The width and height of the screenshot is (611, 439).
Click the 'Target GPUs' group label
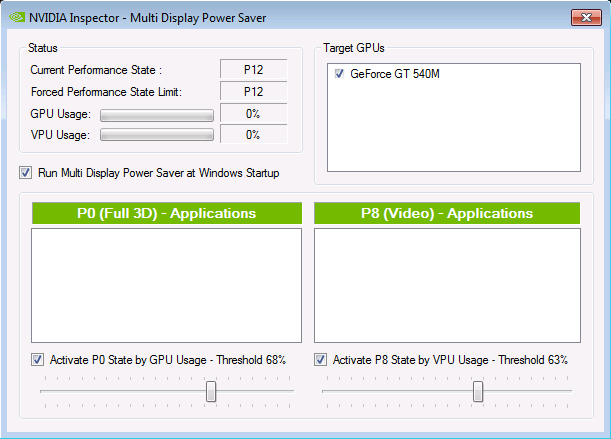coord(354,48)
